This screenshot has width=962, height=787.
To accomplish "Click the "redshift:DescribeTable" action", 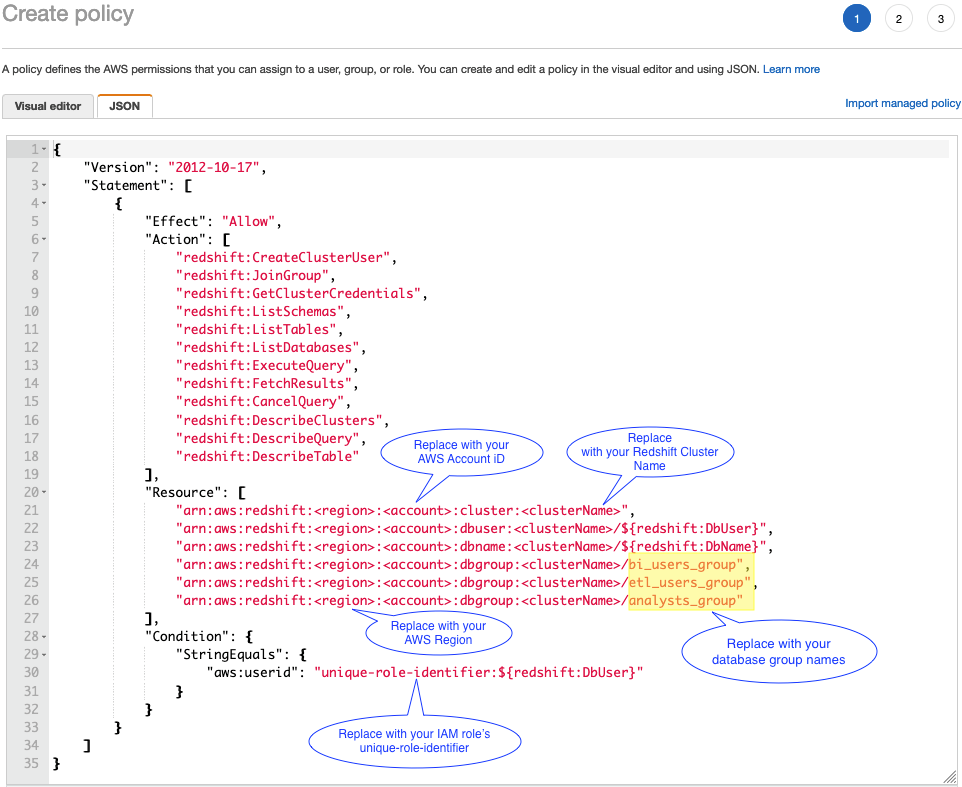I will click(267, 456).
